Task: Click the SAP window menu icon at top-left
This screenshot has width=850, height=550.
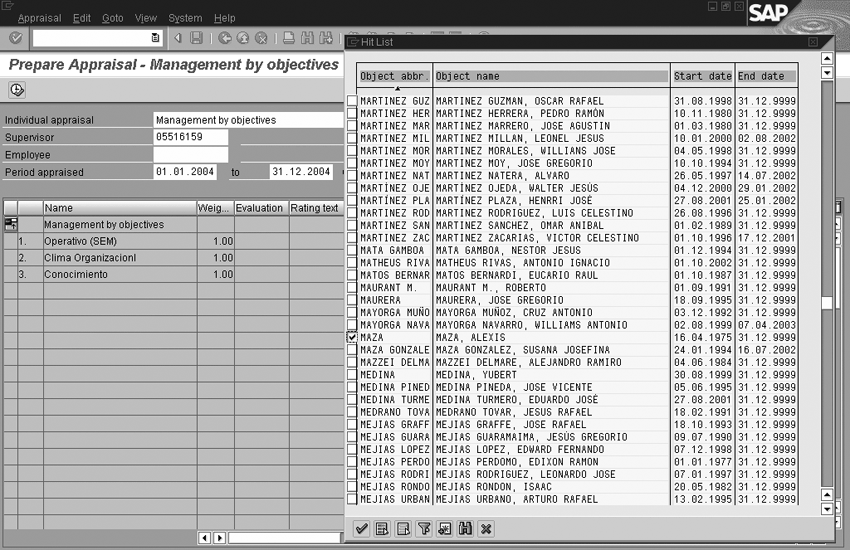Action: point(8,5)
